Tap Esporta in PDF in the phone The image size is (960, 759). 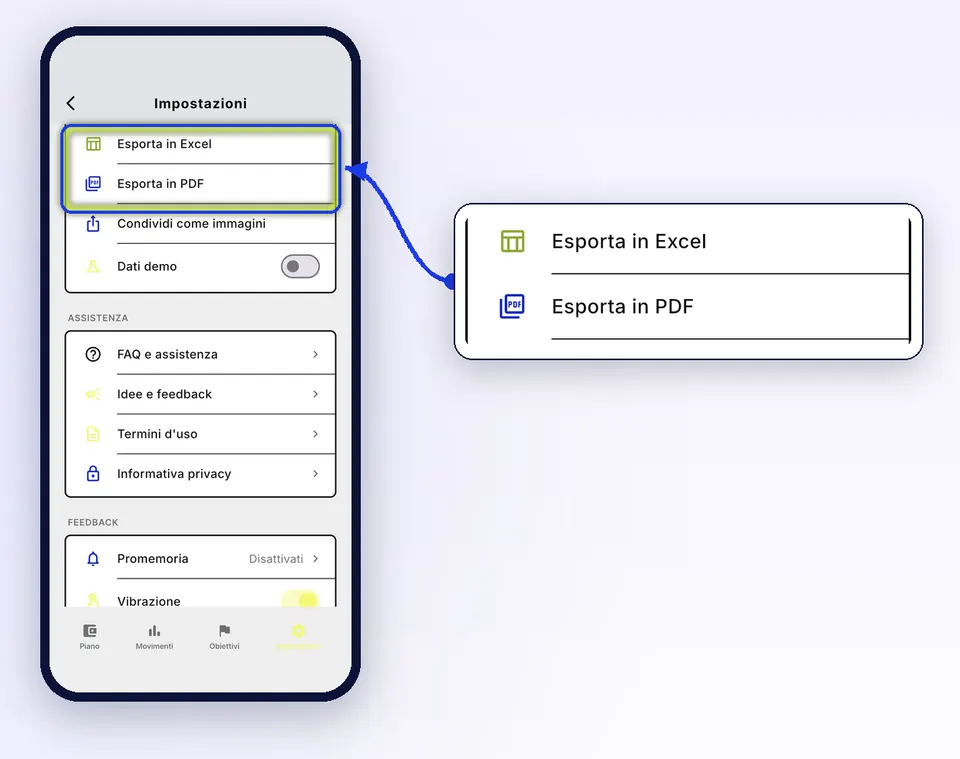[160, 184]
